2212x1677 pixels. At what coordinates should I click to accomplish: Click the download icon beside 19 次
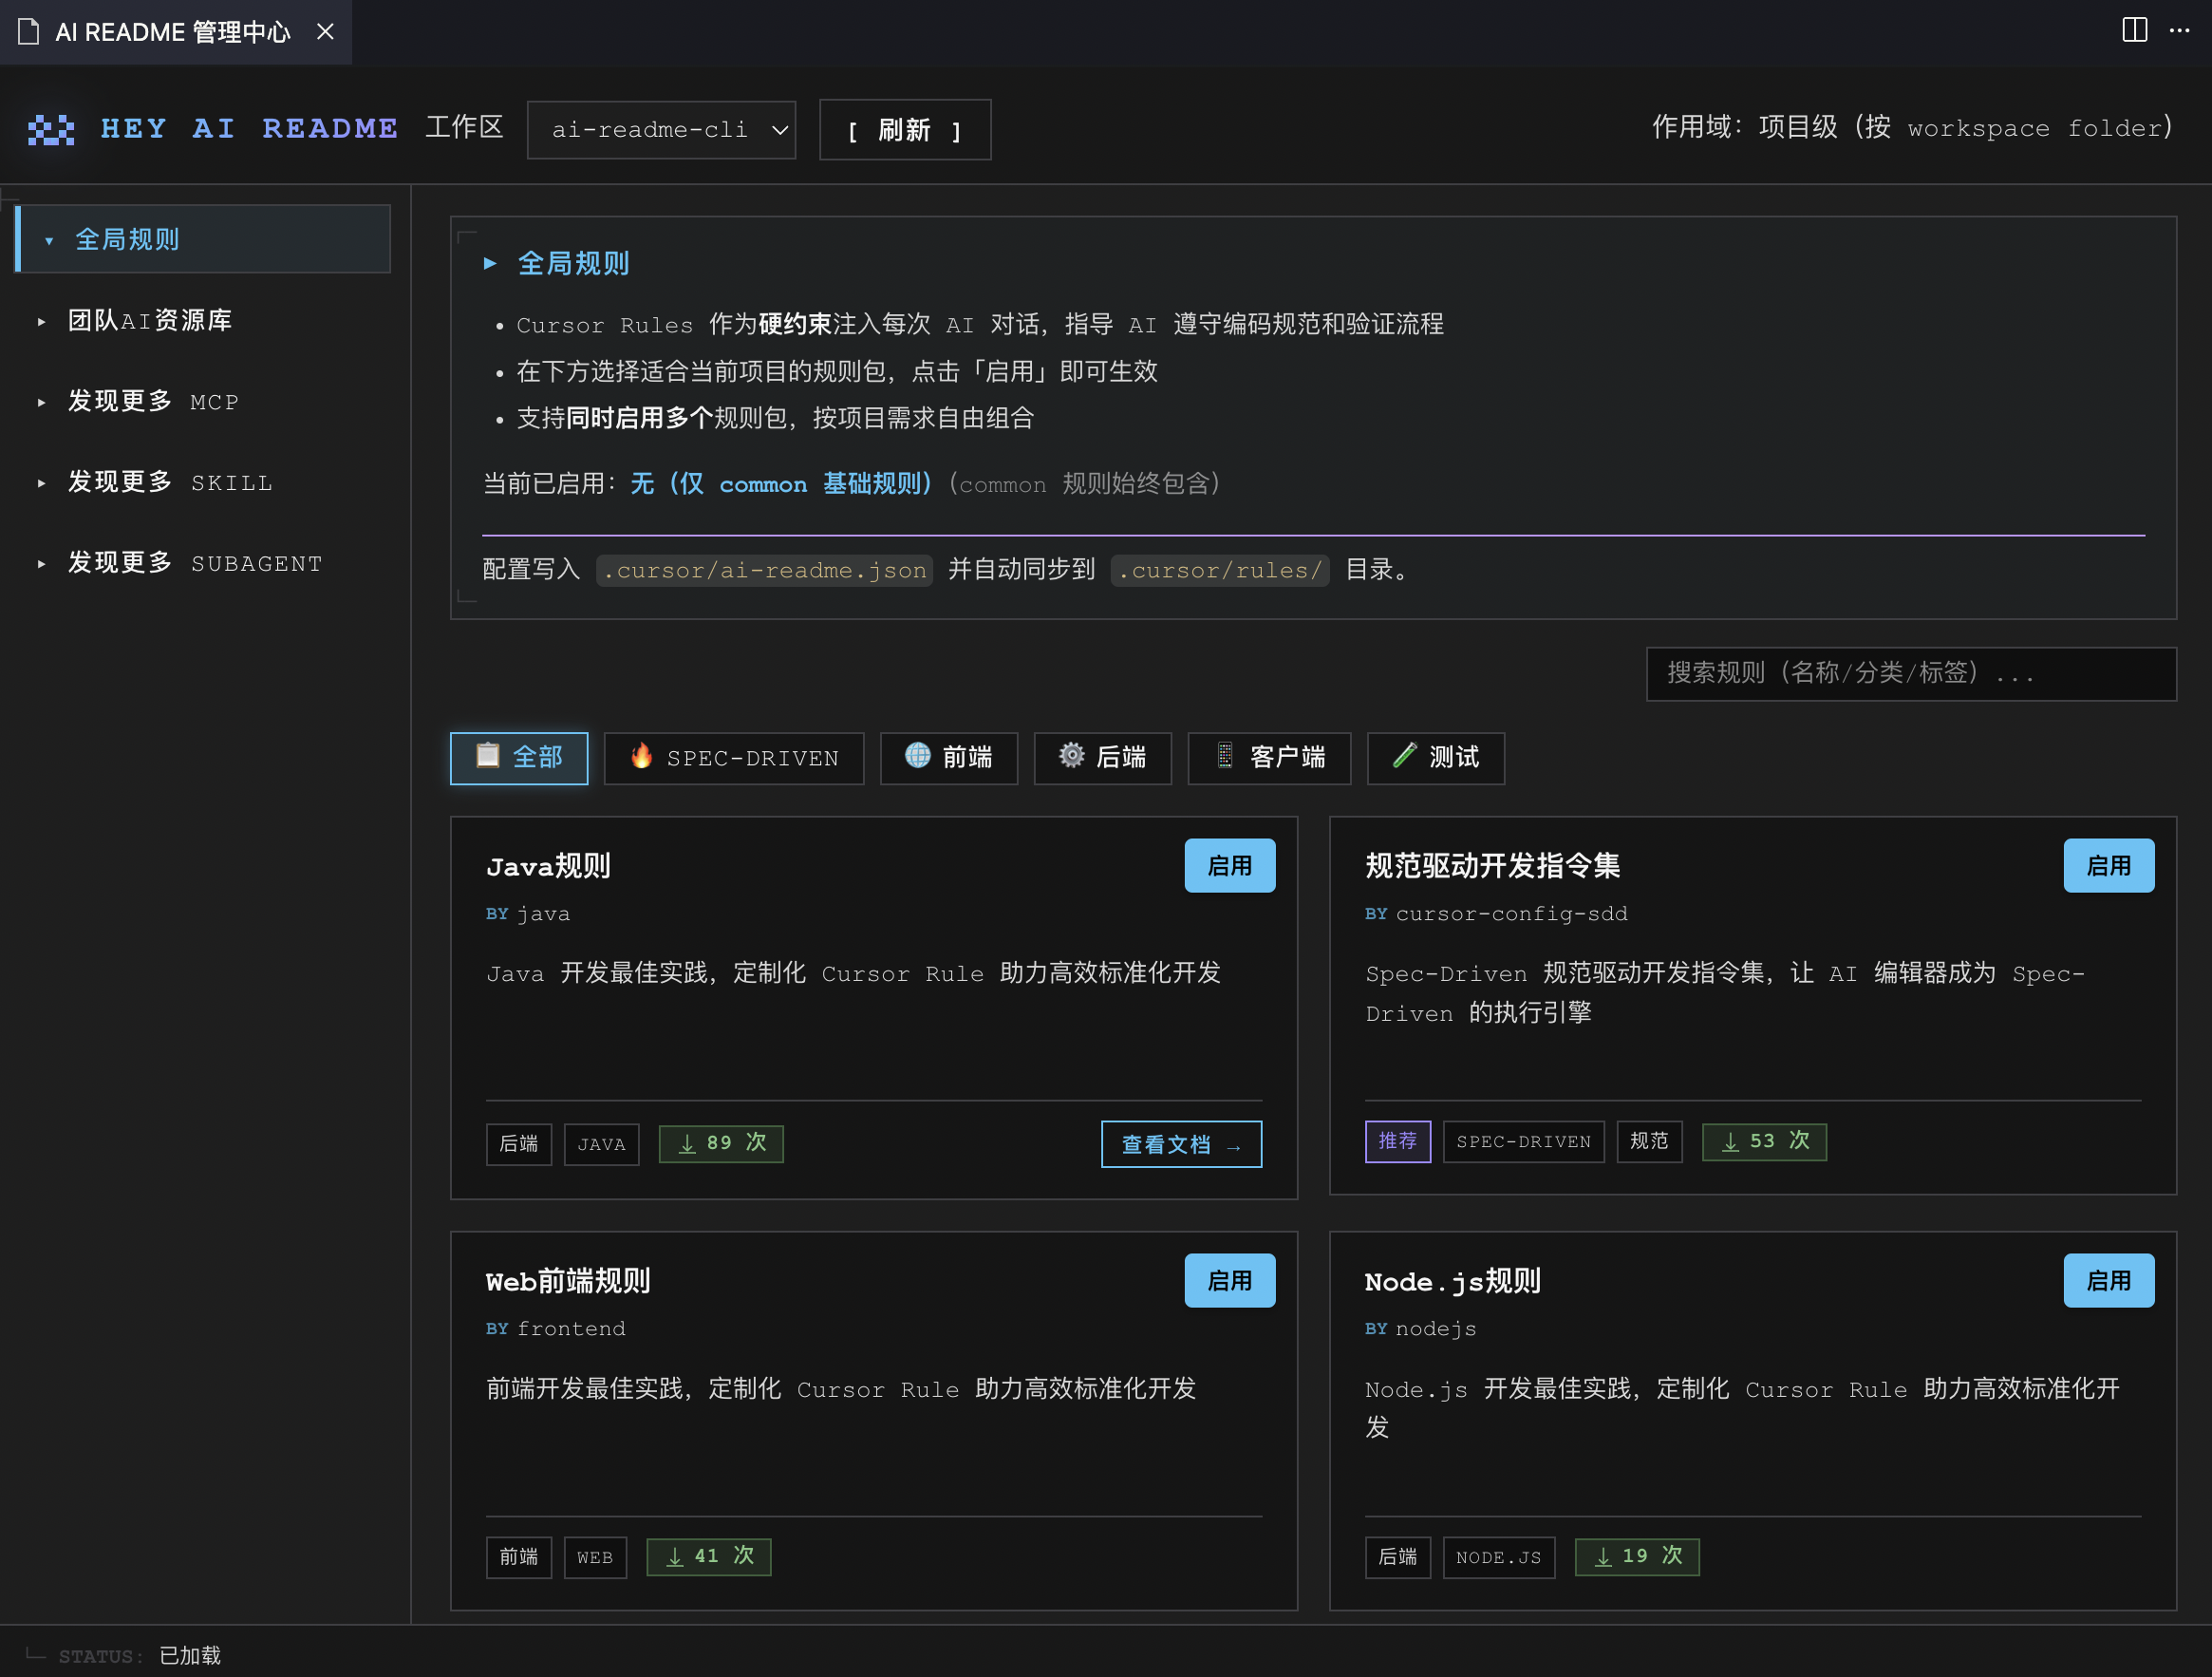(1603, 1557)
